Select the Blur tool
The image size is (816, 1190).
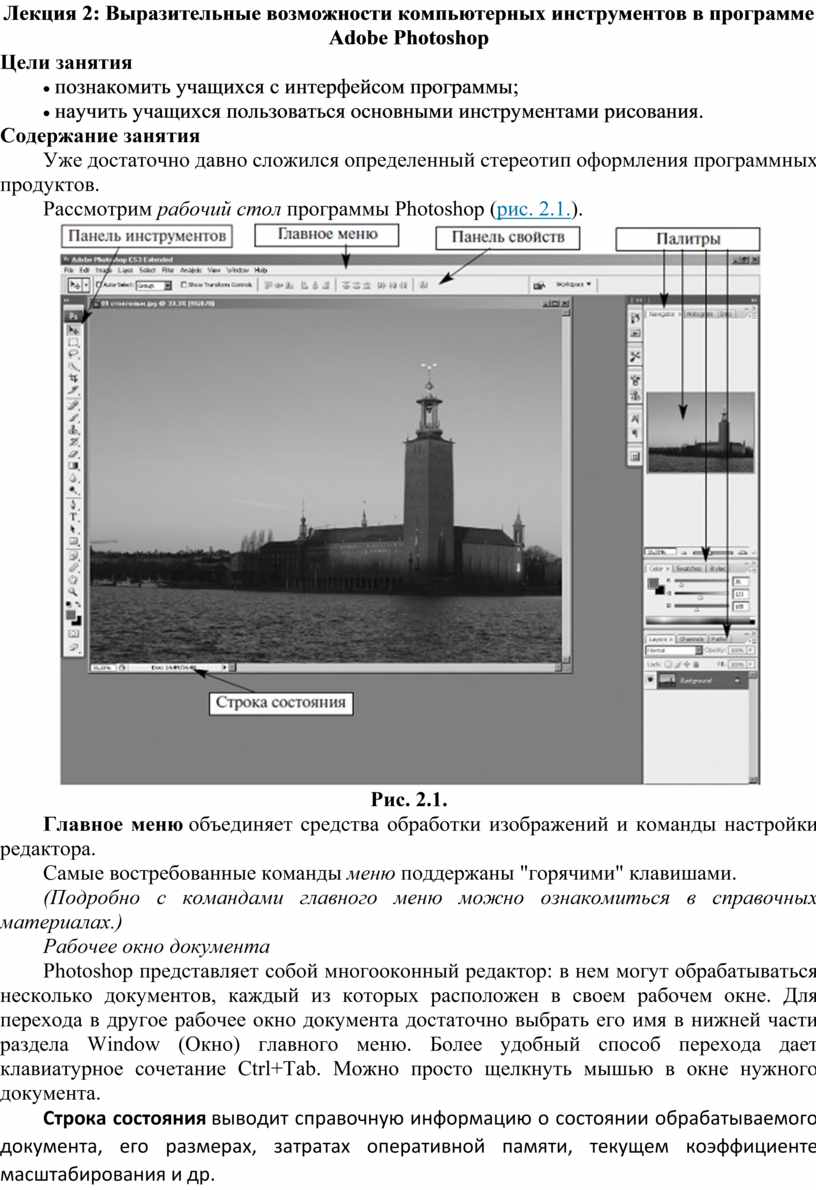74,478
